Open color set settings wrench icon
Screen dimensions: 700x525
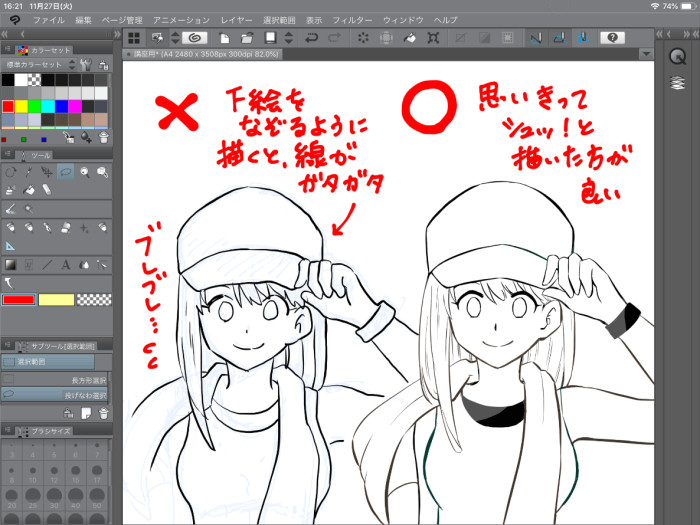pos(86,65)
